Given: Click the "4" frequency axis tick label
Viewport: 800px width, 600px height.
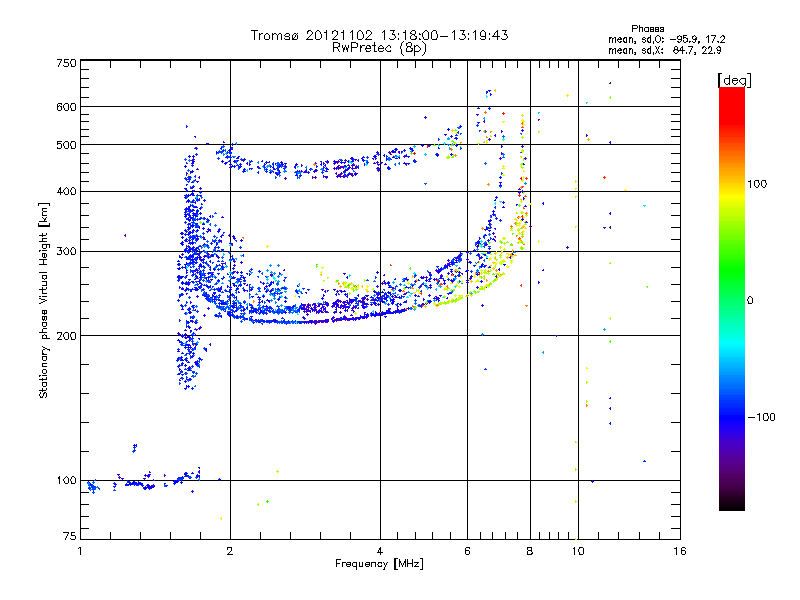Looking at the screenshot, I should (x=380, y=551).
